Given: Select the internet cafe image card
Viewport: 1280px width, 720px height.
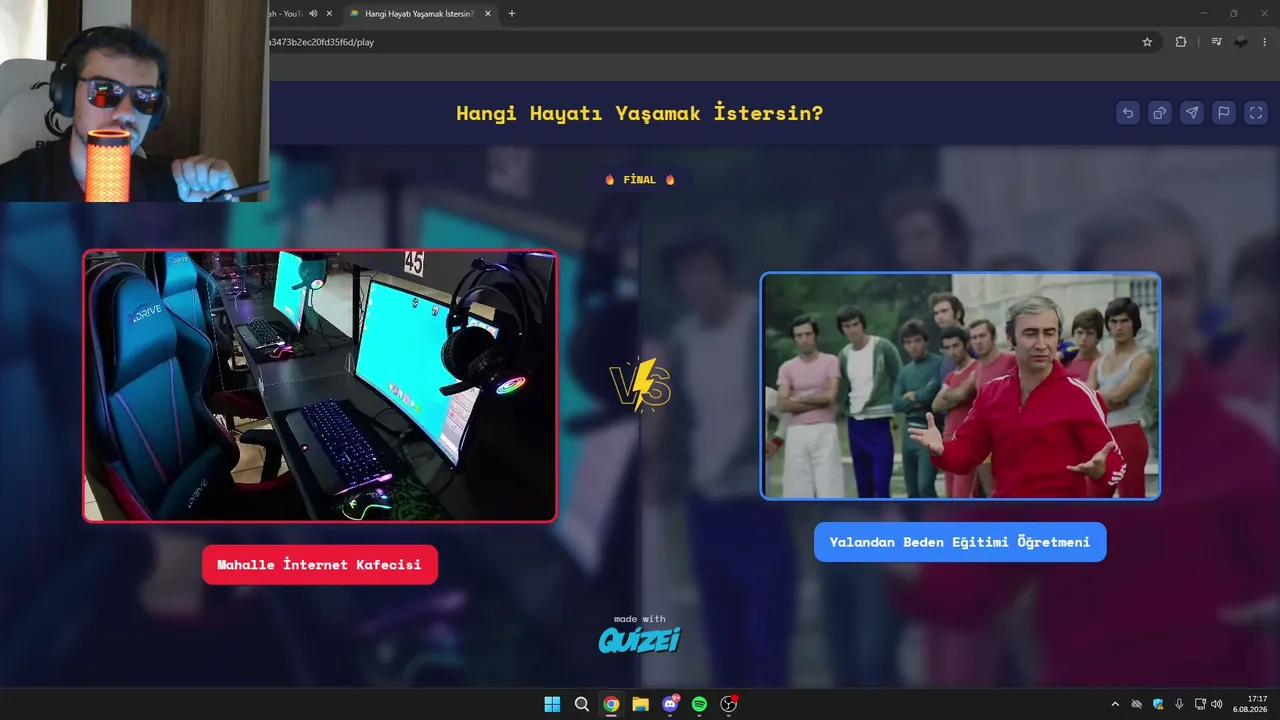Looking at the screenshot, I should tap(320, 386).
